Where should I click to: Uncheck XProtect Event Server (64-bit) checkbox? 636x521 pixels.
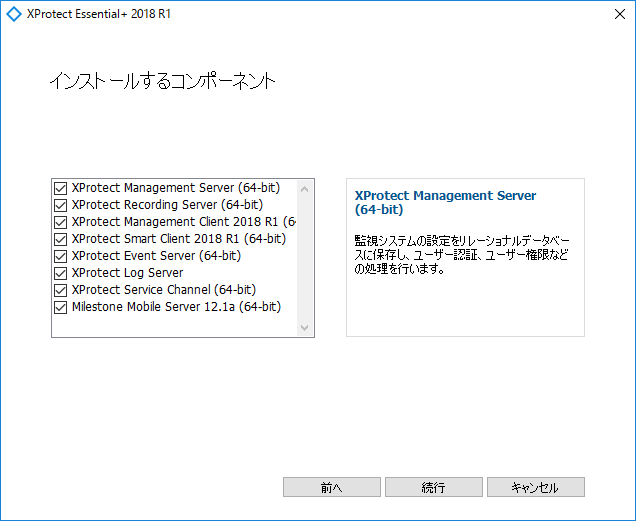tap(60, 256)
